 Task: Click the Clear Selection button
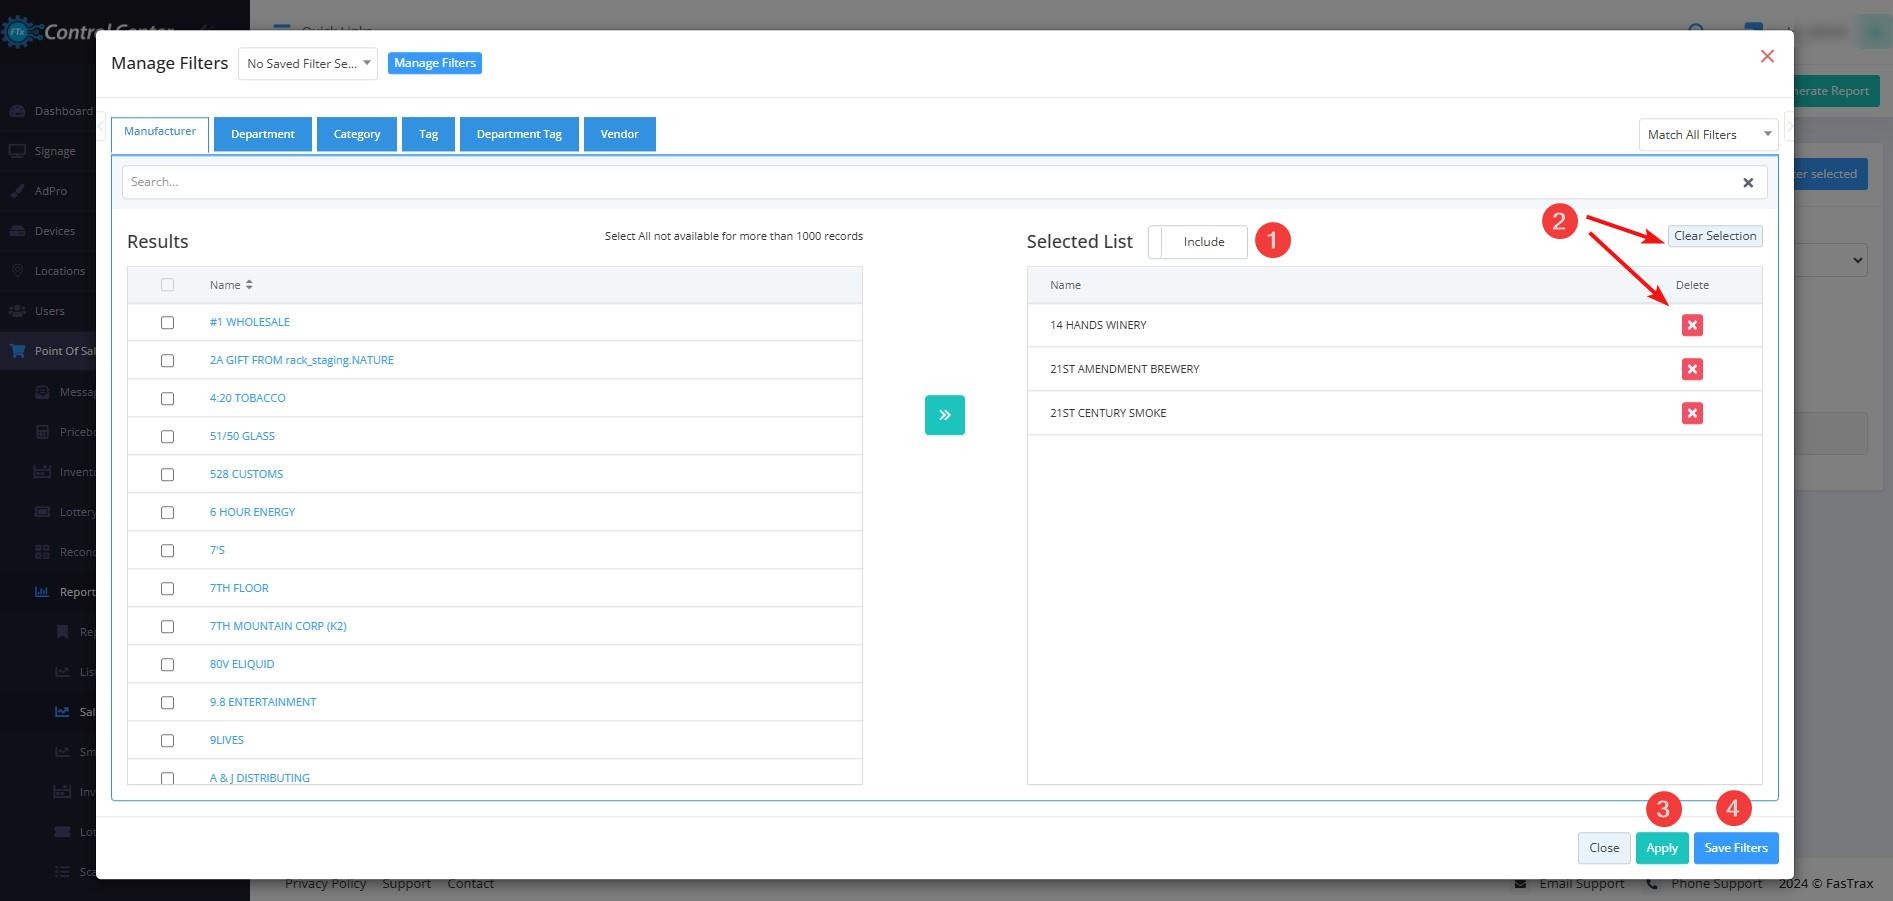point(1715,236)
